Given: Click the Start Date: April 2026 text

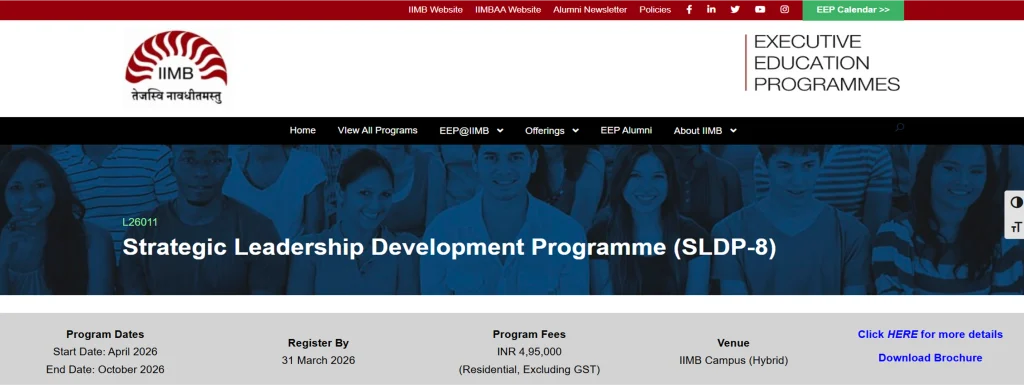Looking at the screenshot, I should (105, 352).
